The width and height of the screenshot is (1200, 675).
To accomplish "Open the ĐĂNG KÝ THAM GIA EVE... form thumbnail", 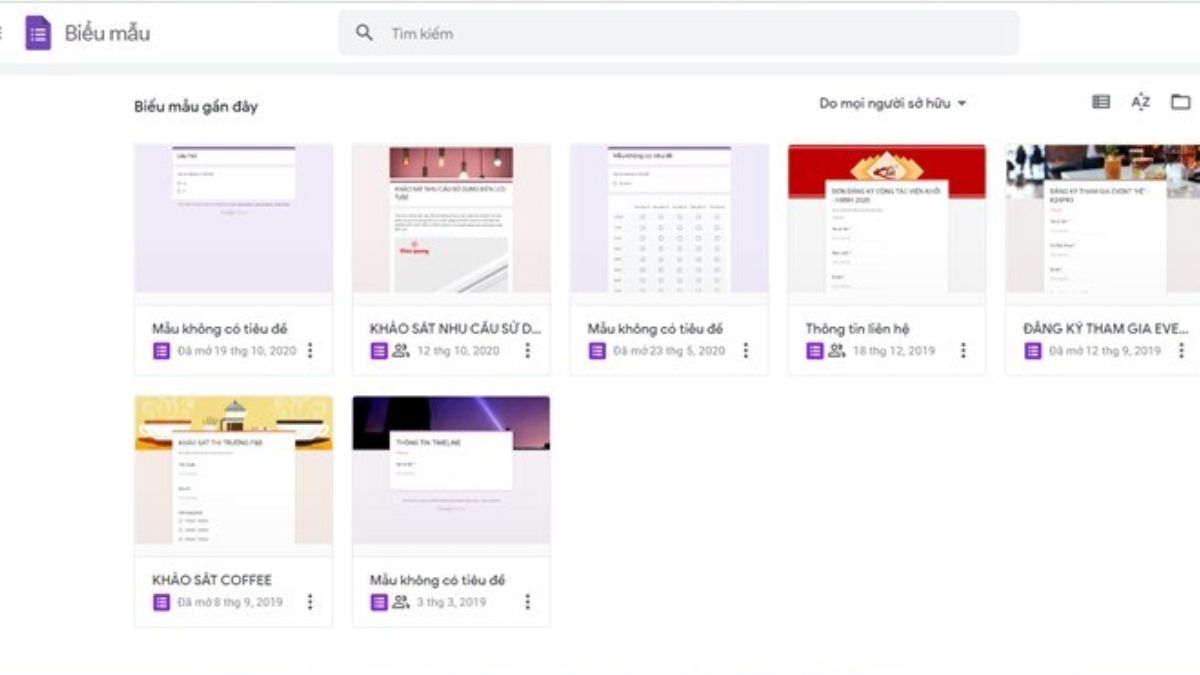I will coord(1102,218).
